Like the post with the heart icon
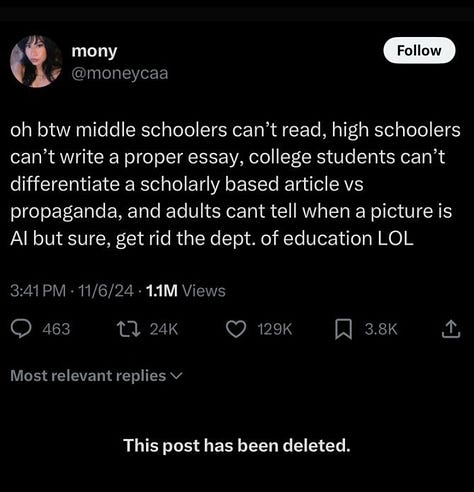Viewport: 474px width, 492px height. pyautogui.click(x=236, y=329)
